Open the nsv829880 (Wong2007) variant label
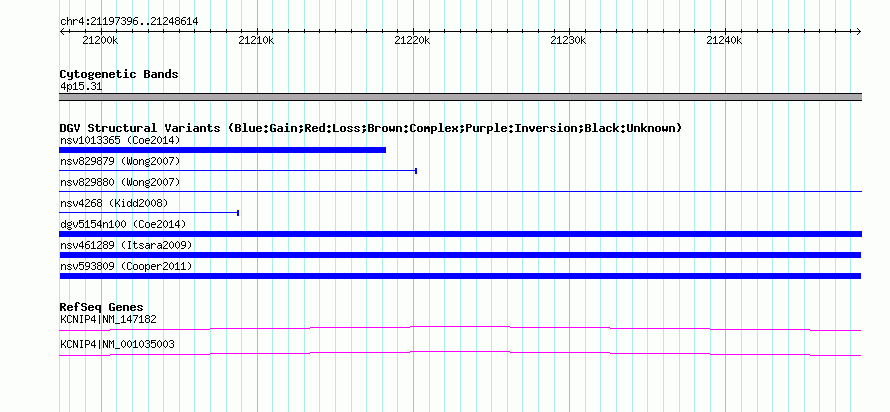Viewport: 890px width, 412px height. 120,182
